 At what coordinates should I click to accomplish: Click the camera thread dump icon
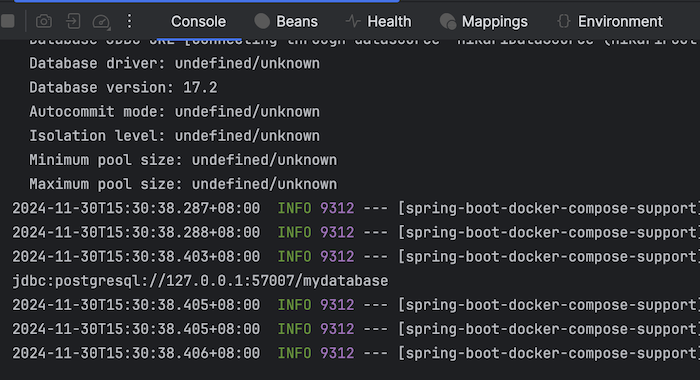[44, 21]
